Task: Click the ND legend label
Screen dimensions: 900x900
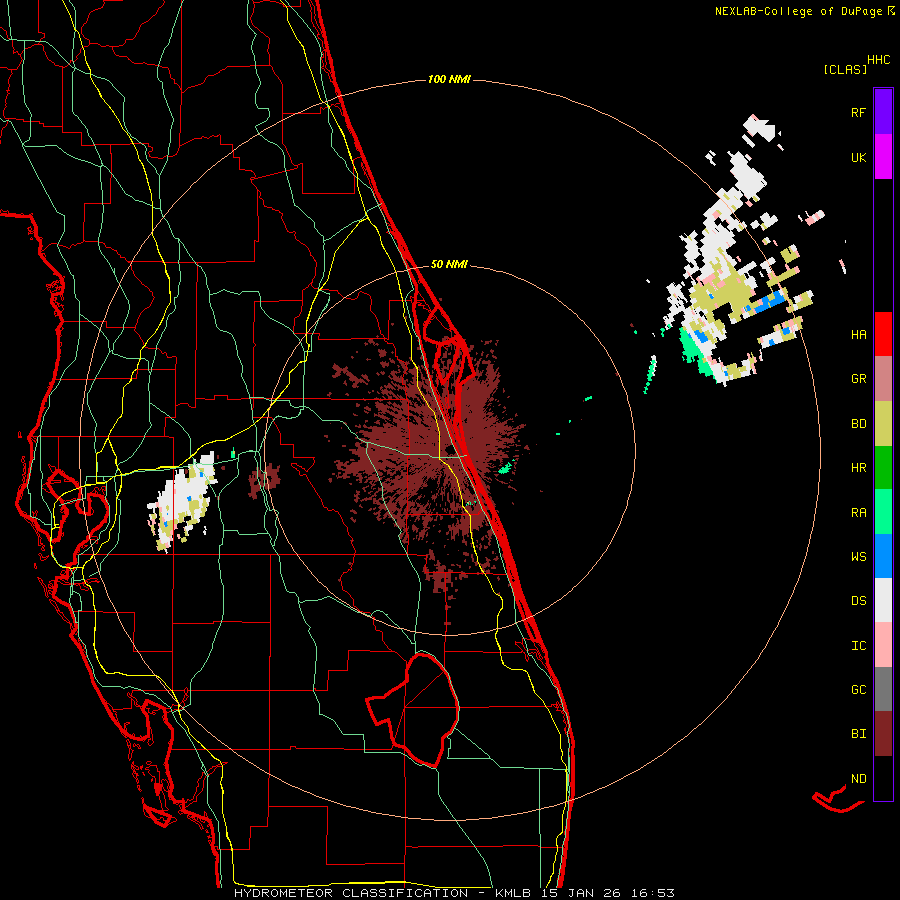Action: (x=858, y=778)
